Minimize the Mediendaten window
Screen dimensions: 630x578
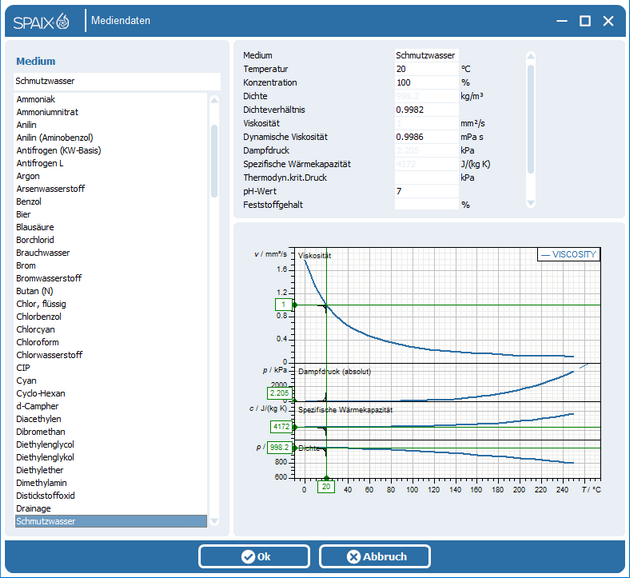pos(562,21)
